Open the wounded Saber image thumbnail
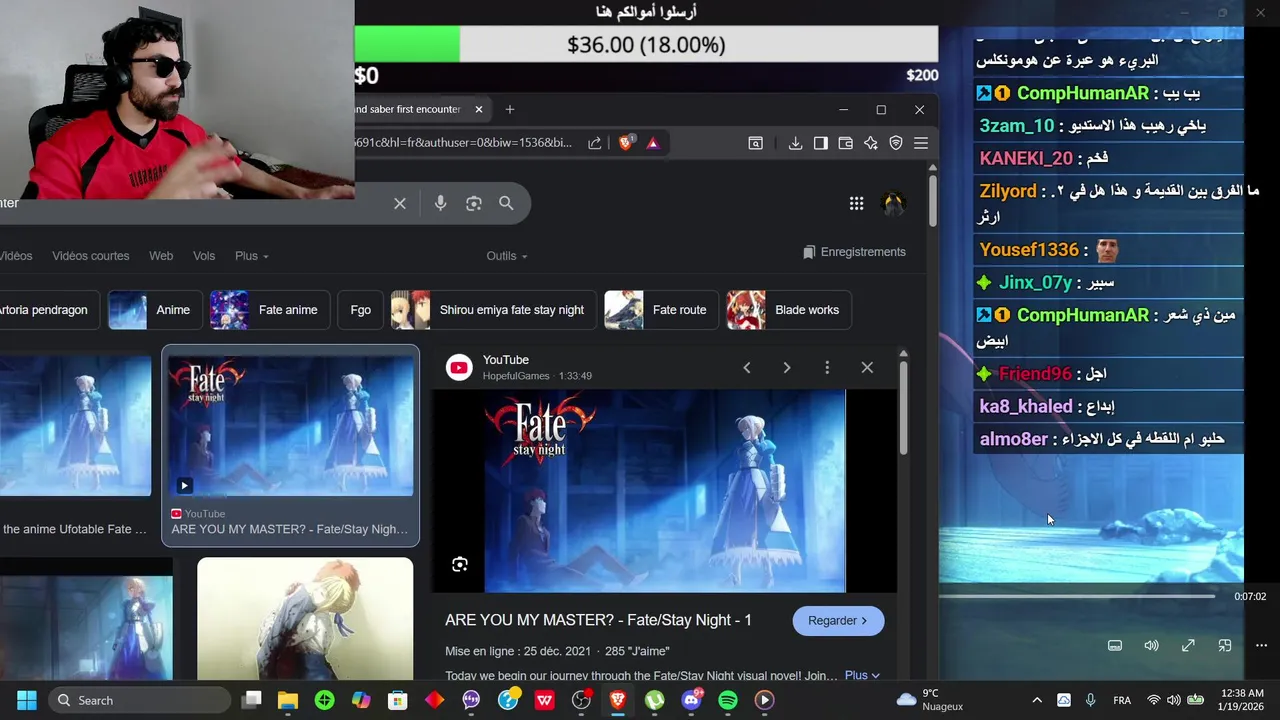This screenshot has width=1280, height=720. [305, 618]
